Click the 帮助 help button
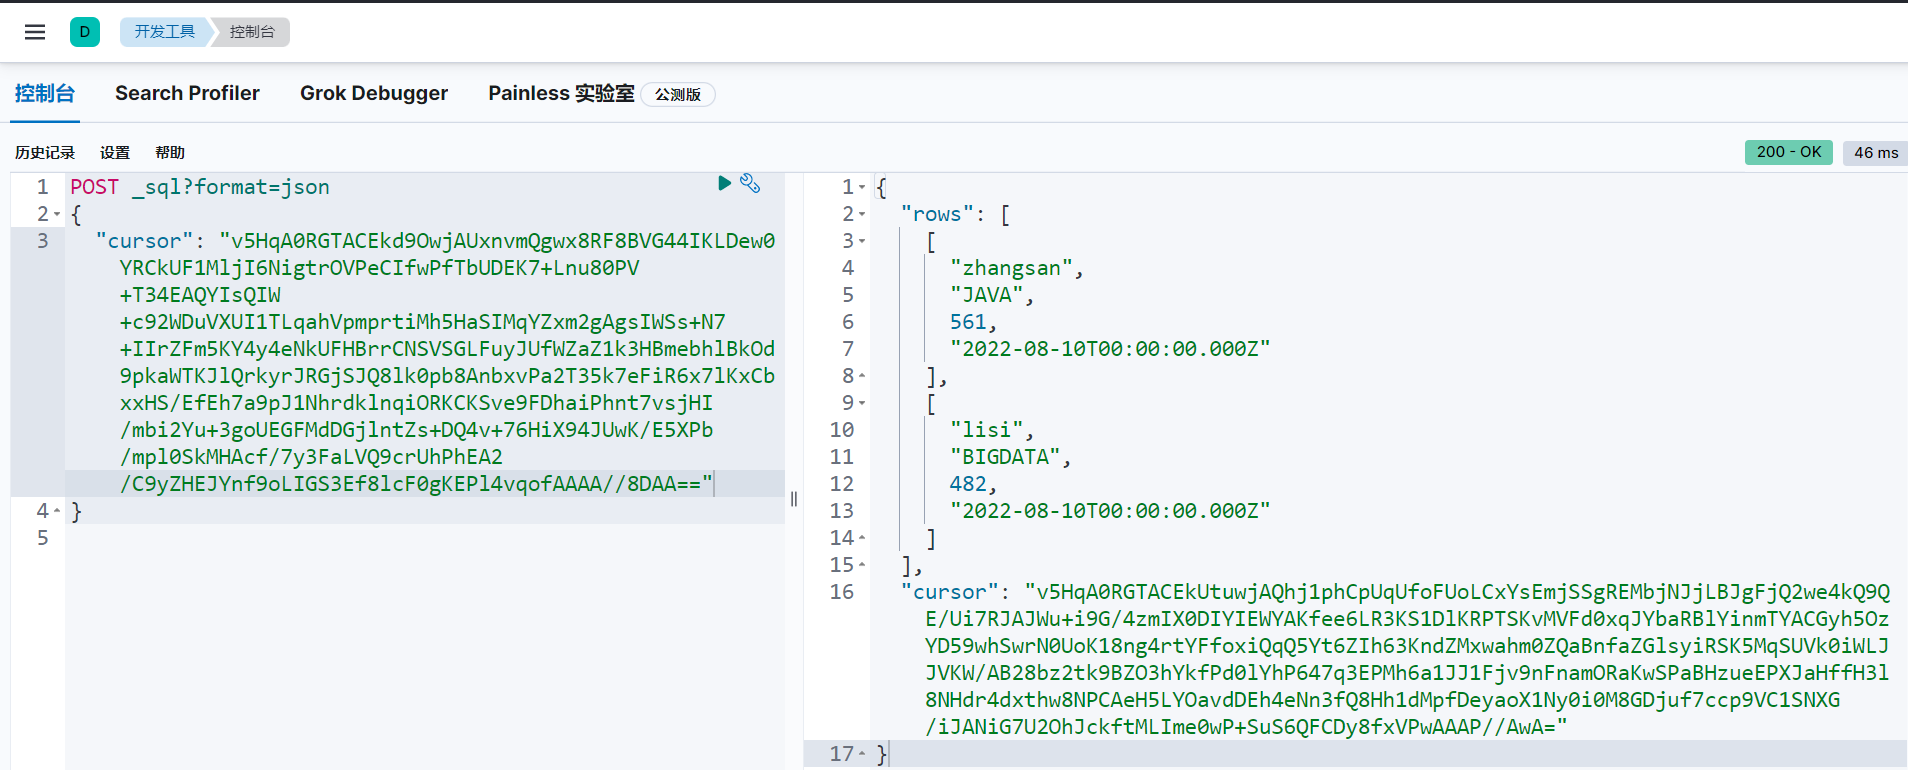1908x770 pixels. tap(170, 152)
